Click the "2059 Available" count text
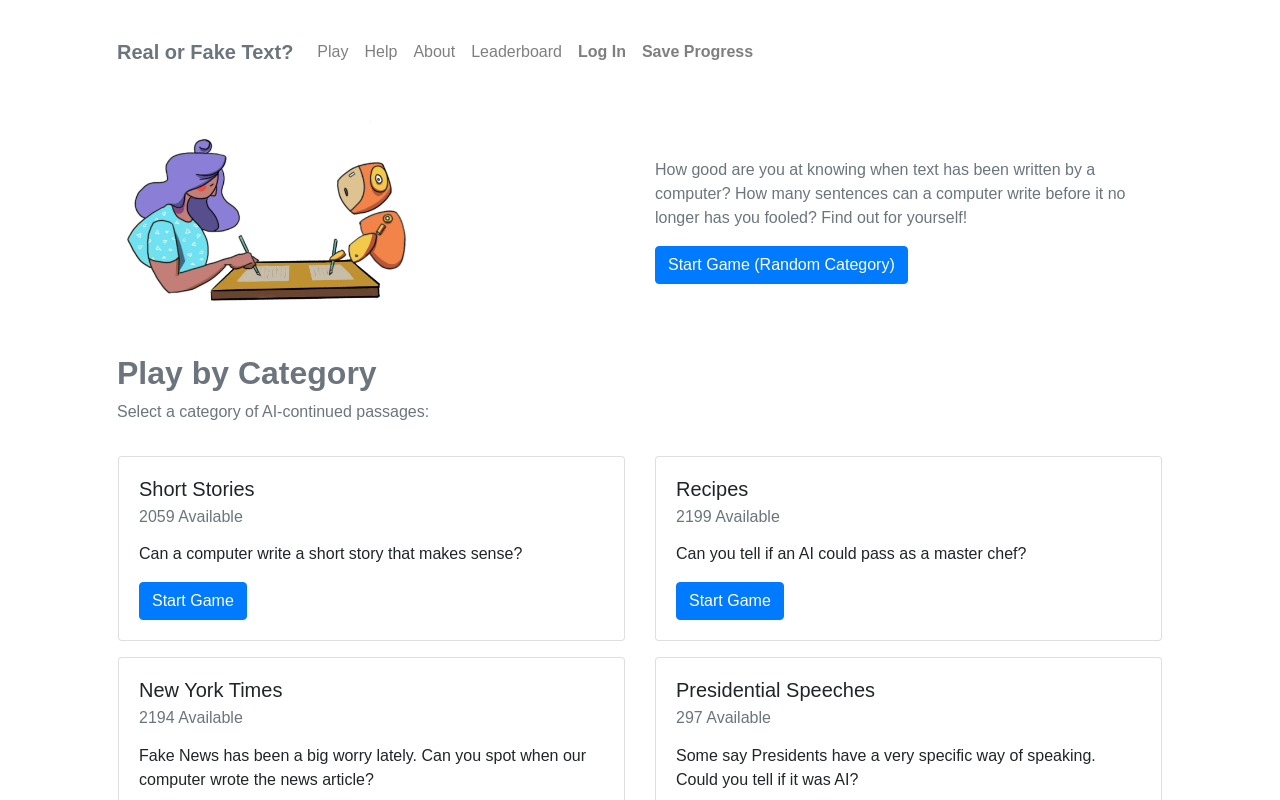1280x800 pixels. [x=191, y=517]
